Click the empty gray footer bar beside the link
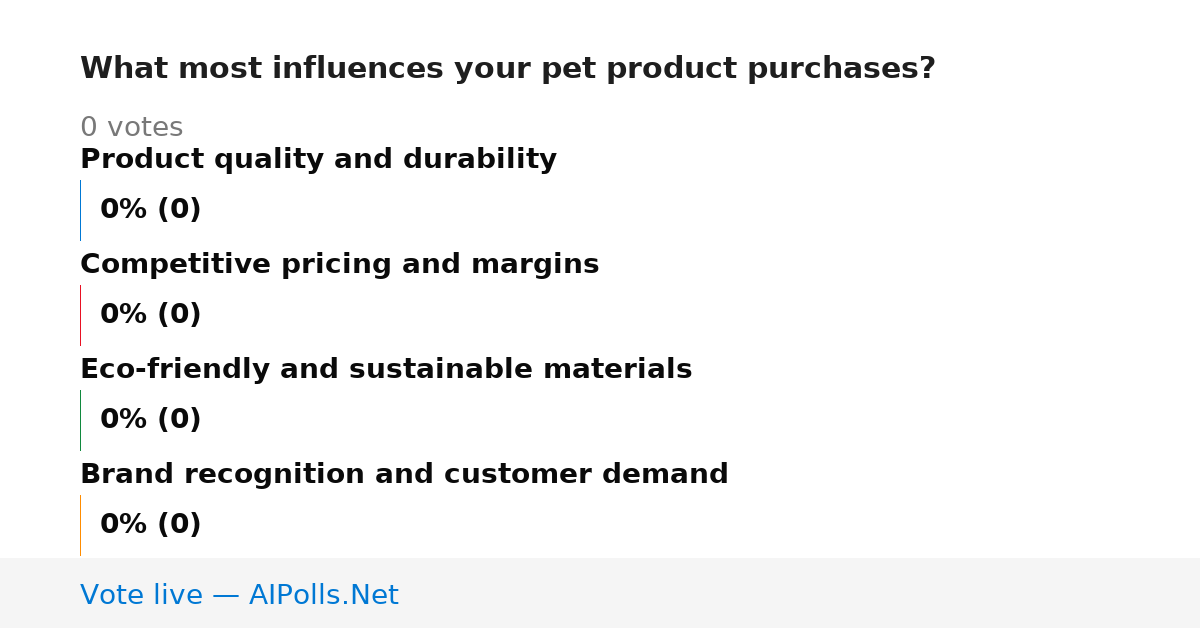The height and width of the screenshot is (628, 1200). pyautogui.click(x=800, y=593)
